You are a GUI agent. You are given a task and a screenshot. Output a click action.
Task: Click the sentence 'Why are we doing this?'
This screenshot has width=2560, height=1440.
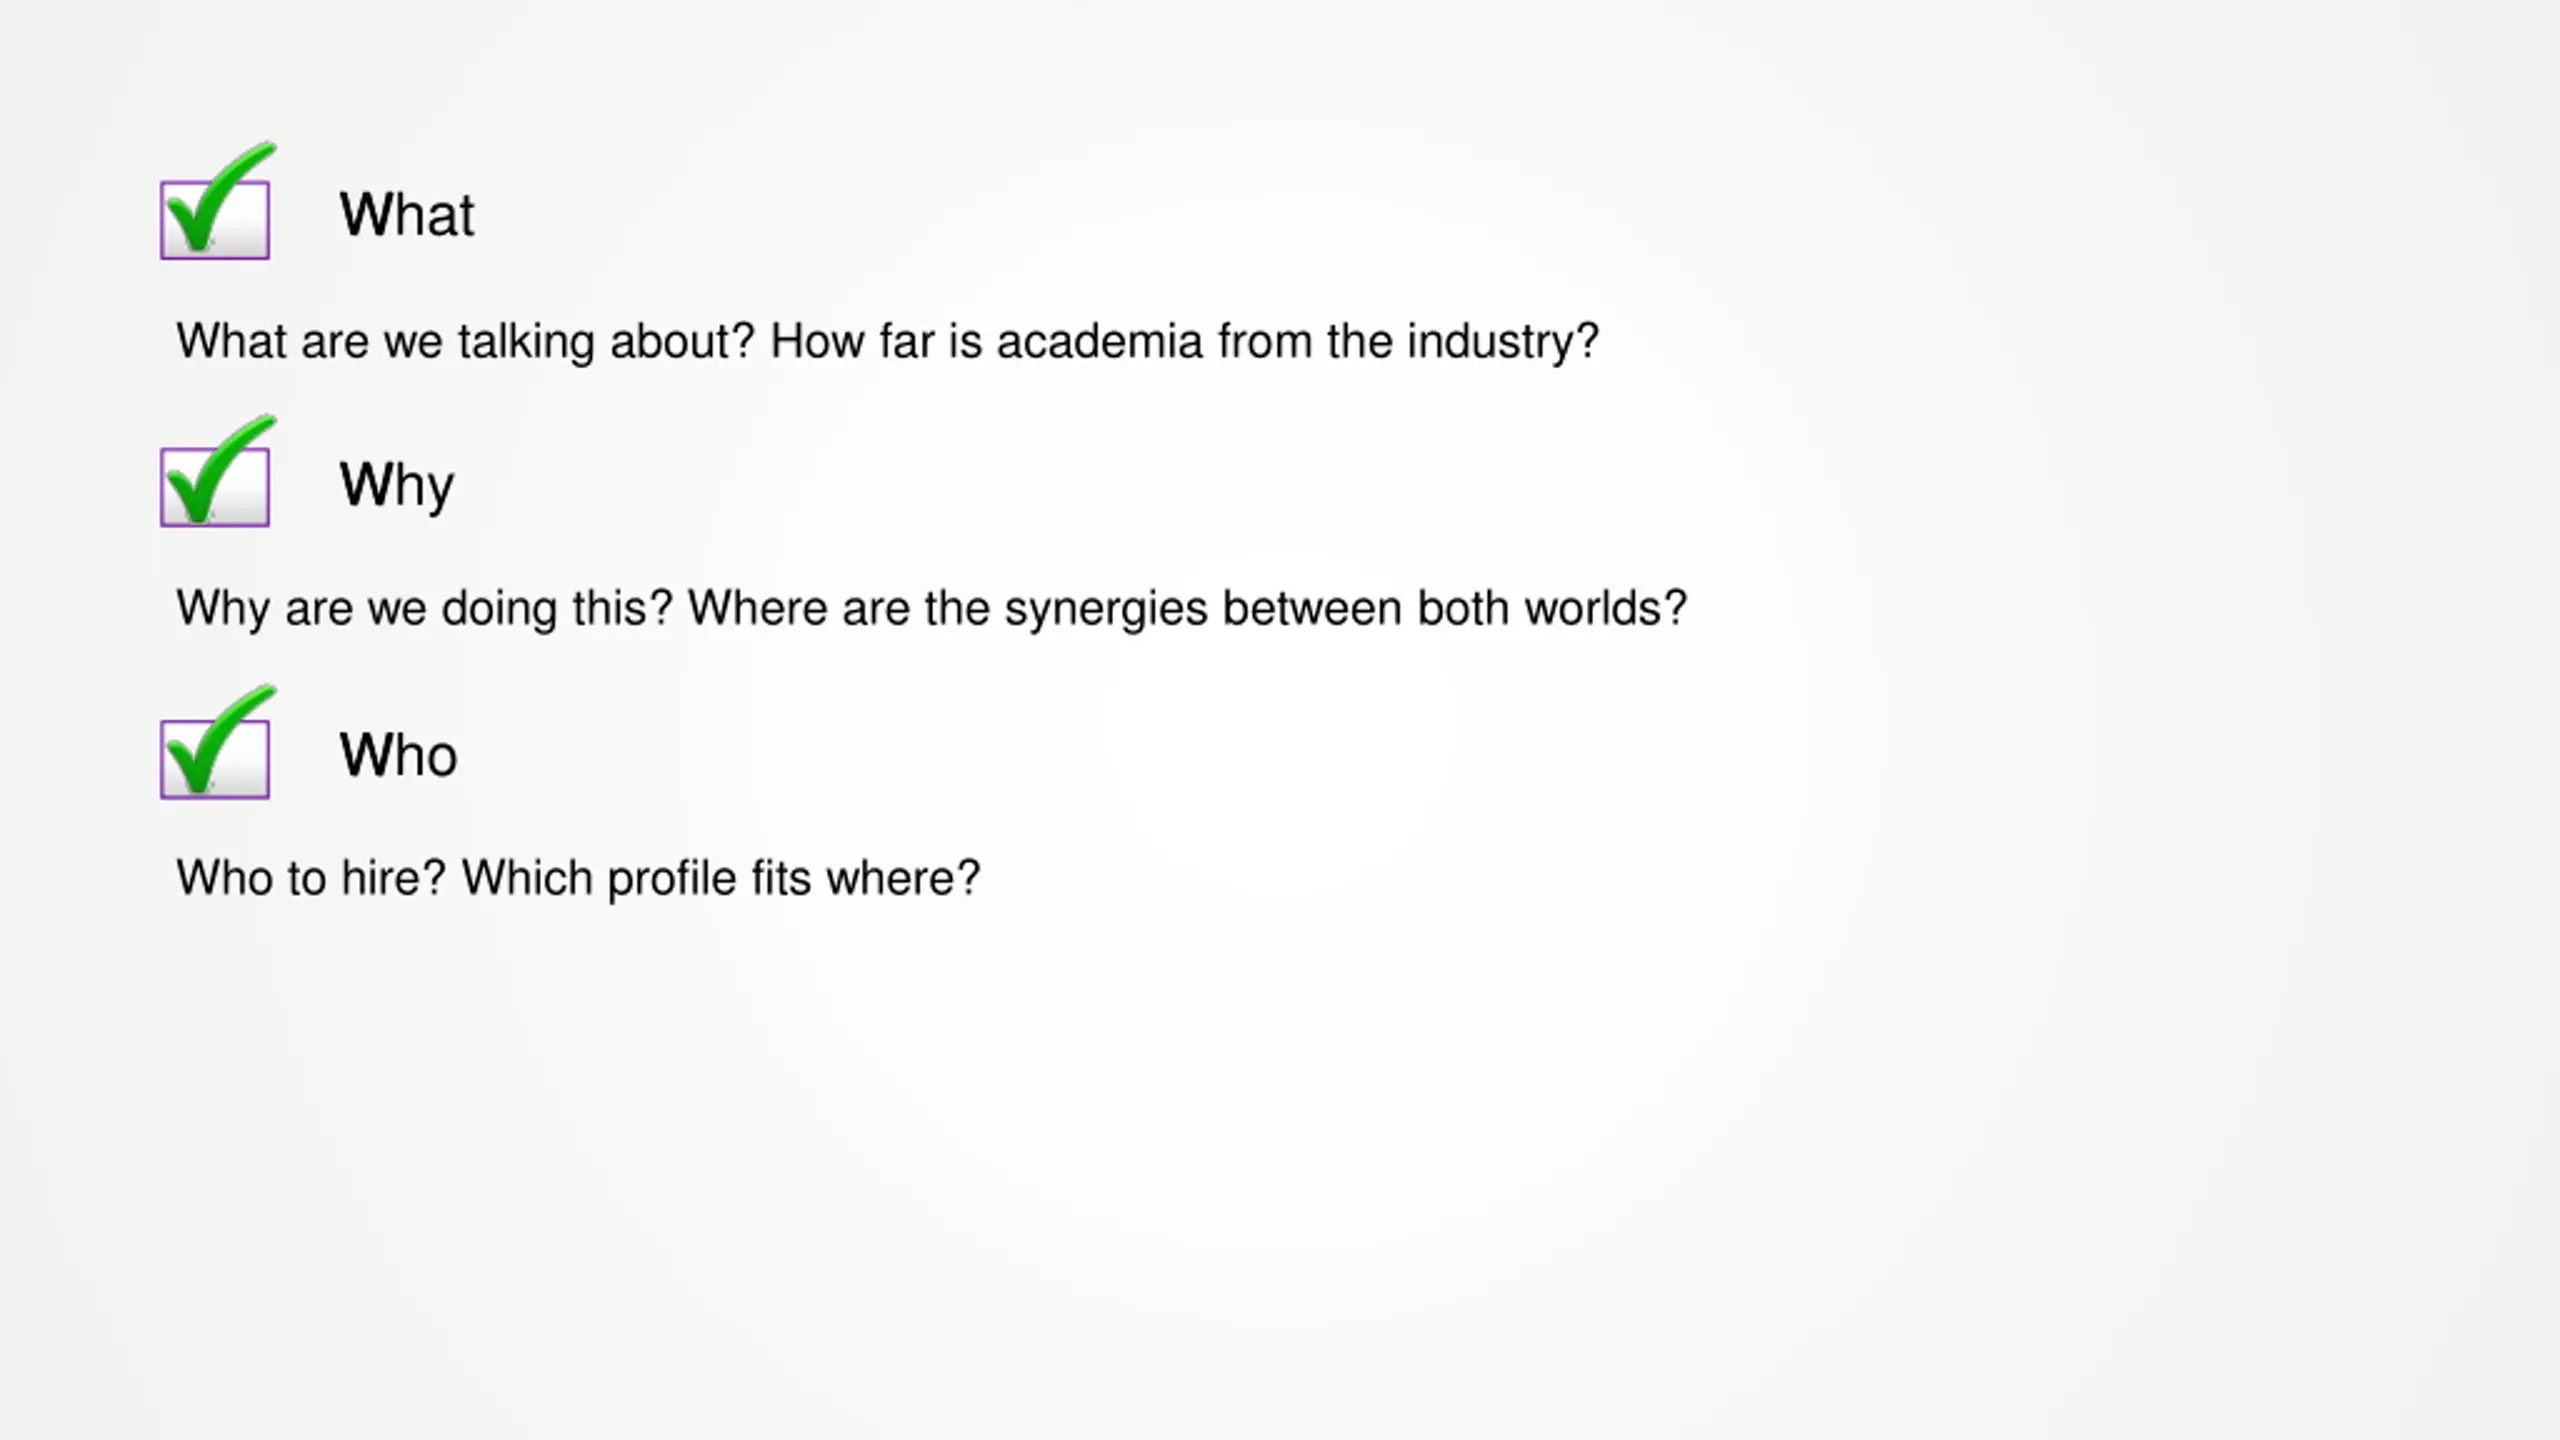point(425,609)
